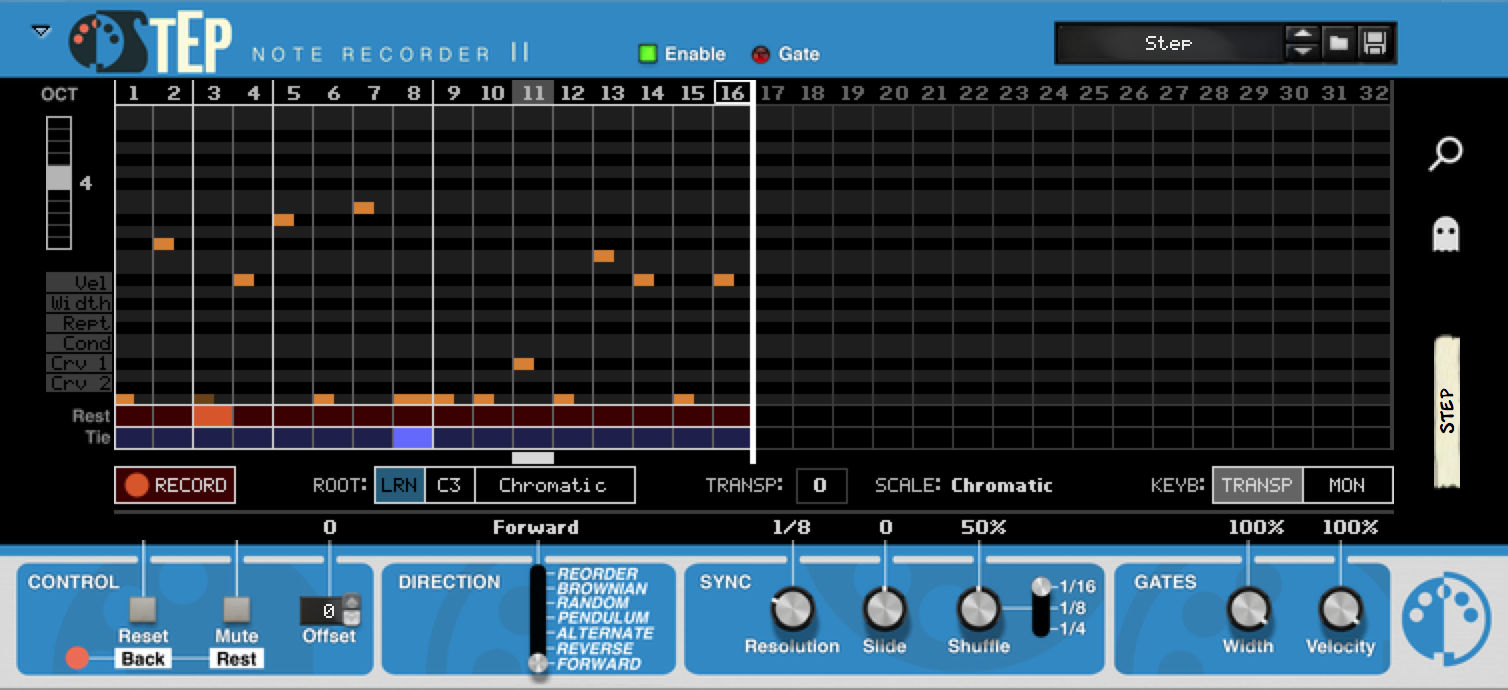The height and width of the screenshot is (690, 1508).
Task: Adjust the OCT octave slider
Action: (x=59, y=178)
